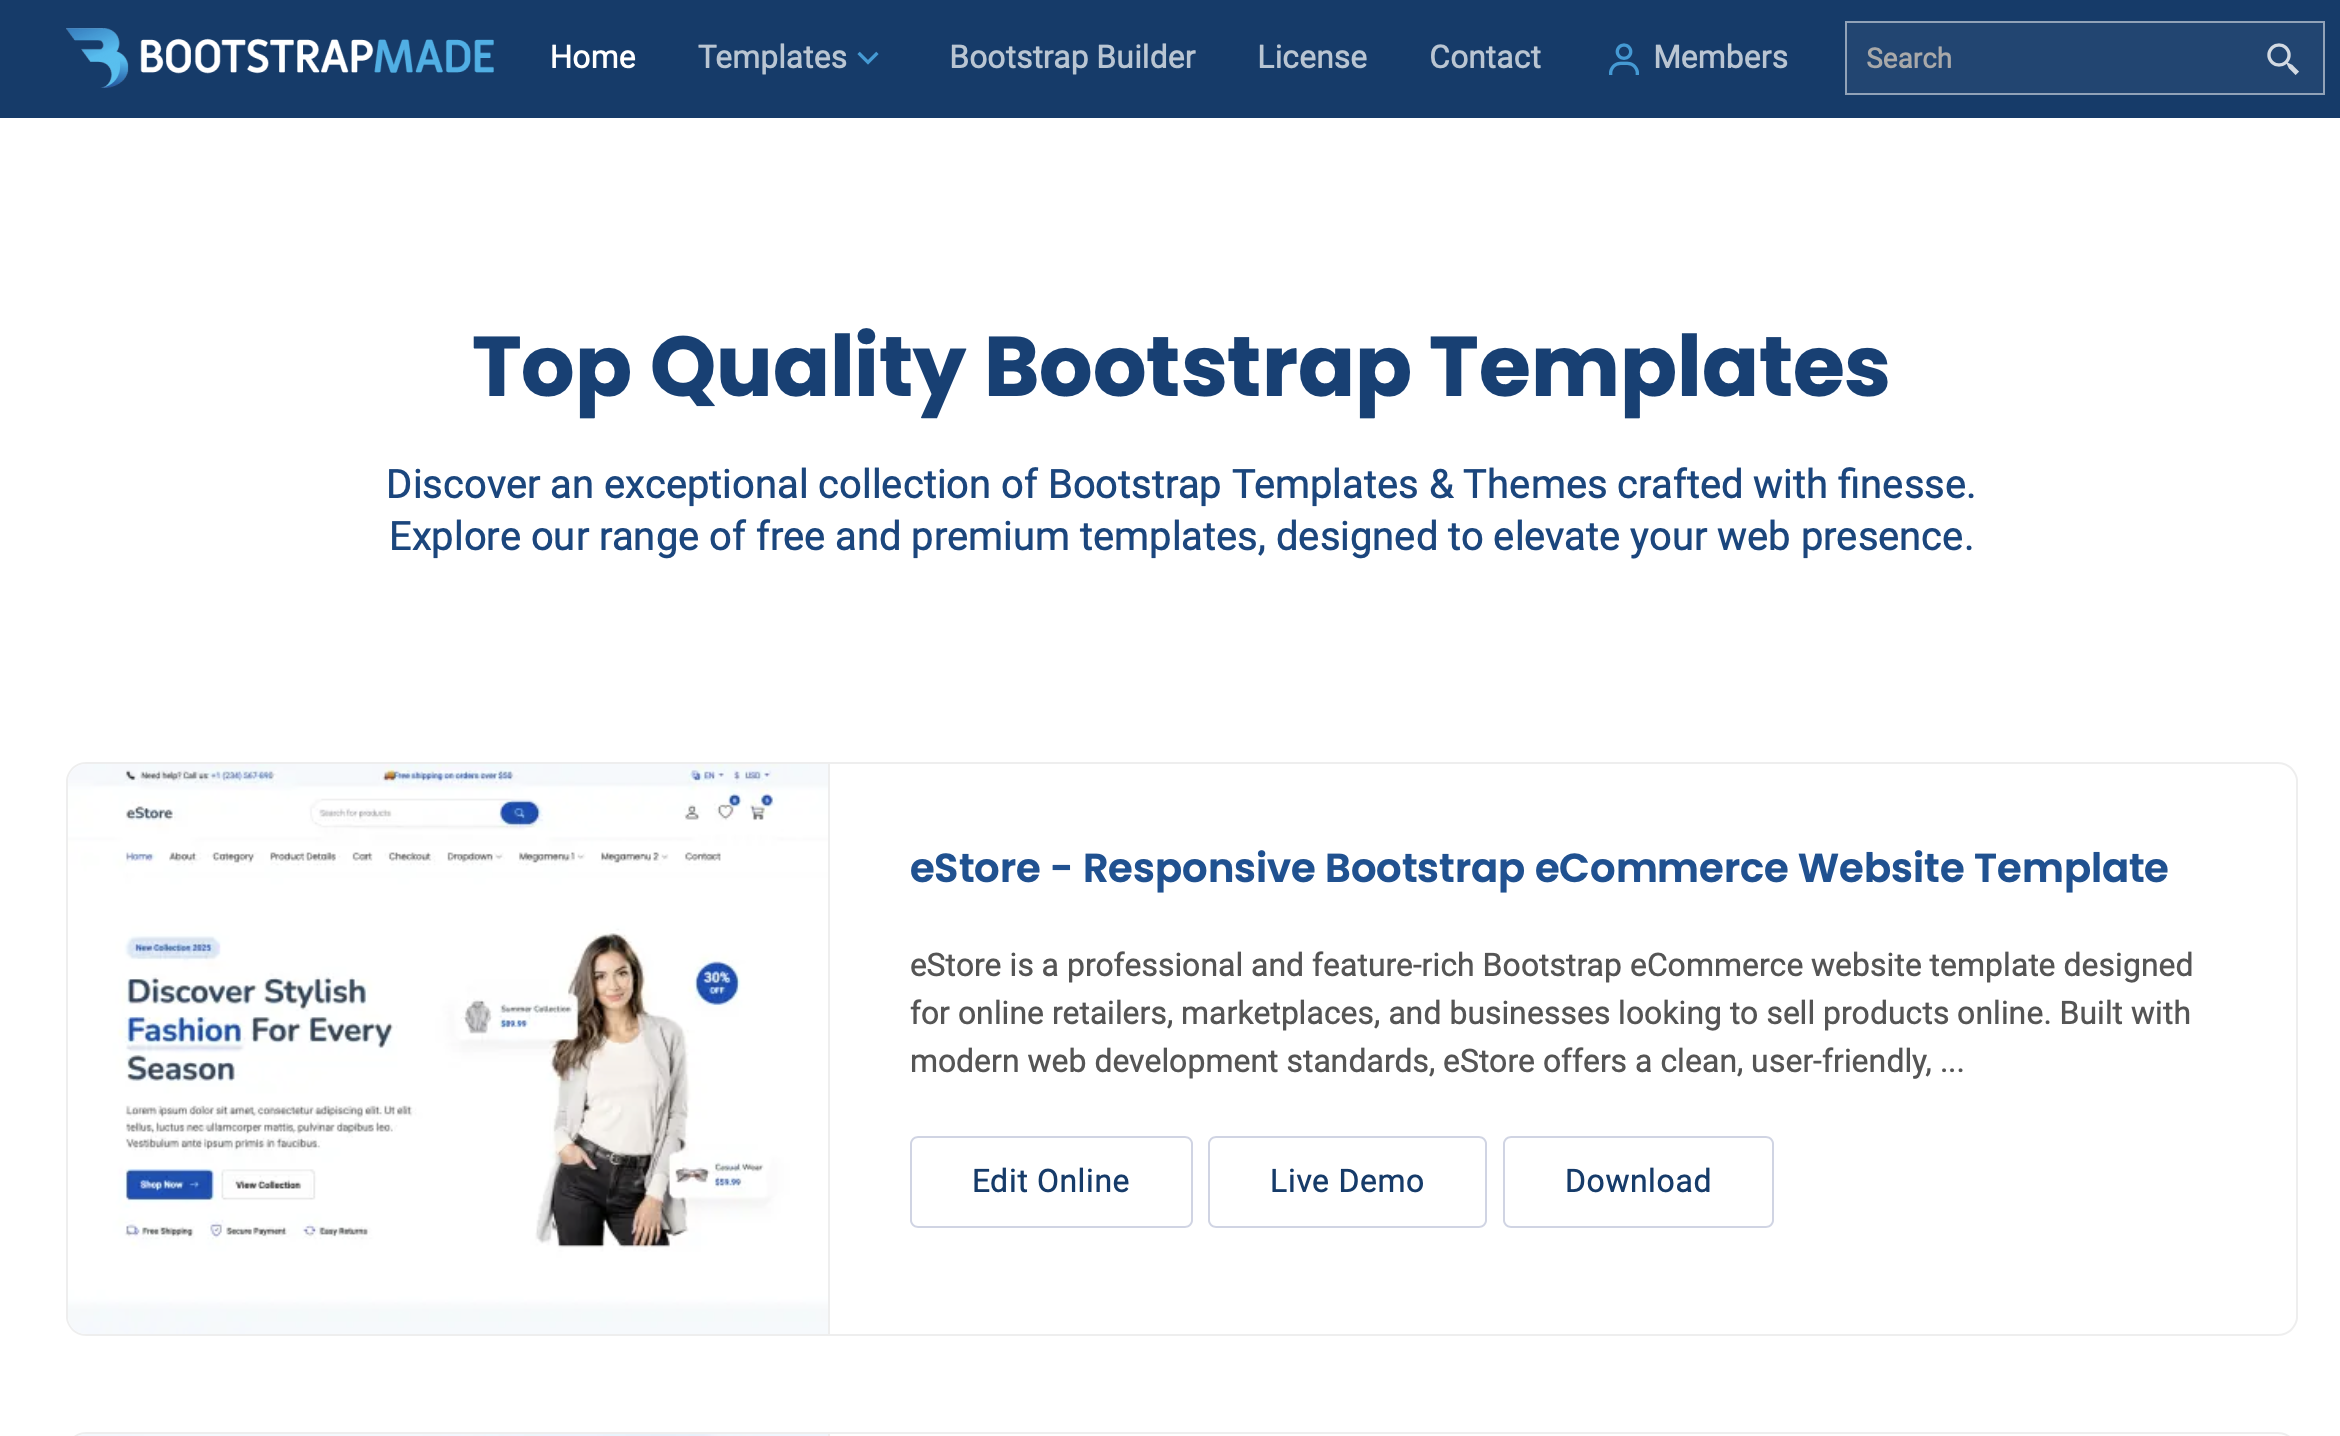Image resolution: width=2340 pixels, height=1436 pixels.
Task: Click the BootstrapMade logo
Action: click(281, 57)
